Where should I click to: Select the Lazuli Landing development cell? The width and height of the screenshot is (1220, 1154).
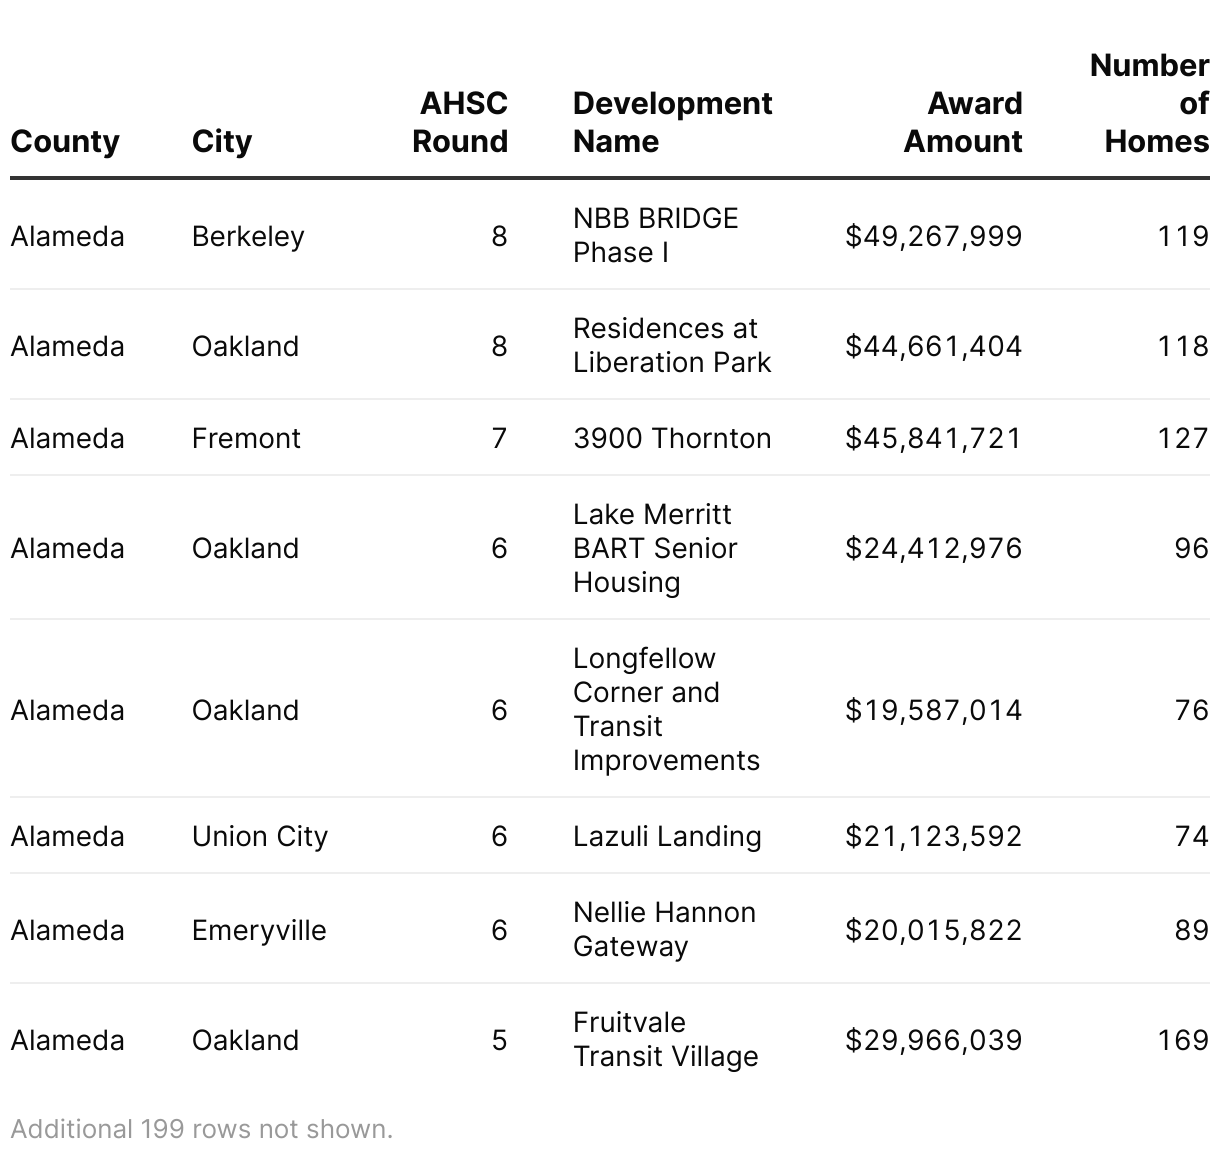pos(667,836)
